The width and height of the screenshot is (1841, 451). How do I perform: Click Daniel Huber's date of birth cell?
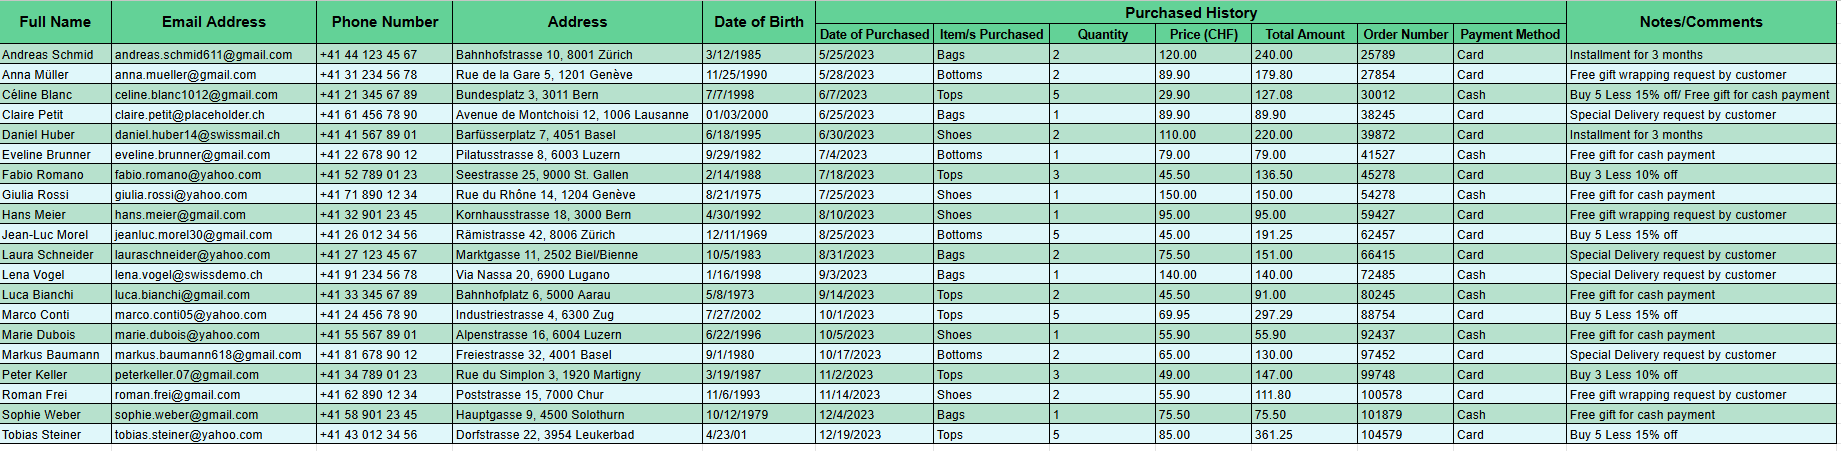[x=758, y=134]
